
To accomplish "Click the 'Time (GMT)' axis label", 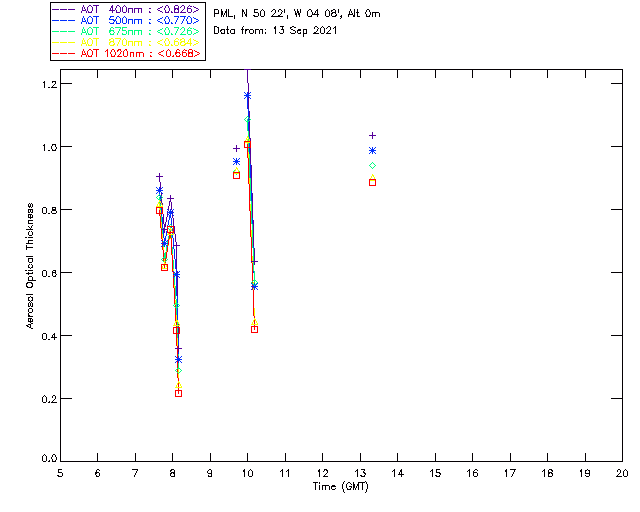I will (x=340, y=487).
